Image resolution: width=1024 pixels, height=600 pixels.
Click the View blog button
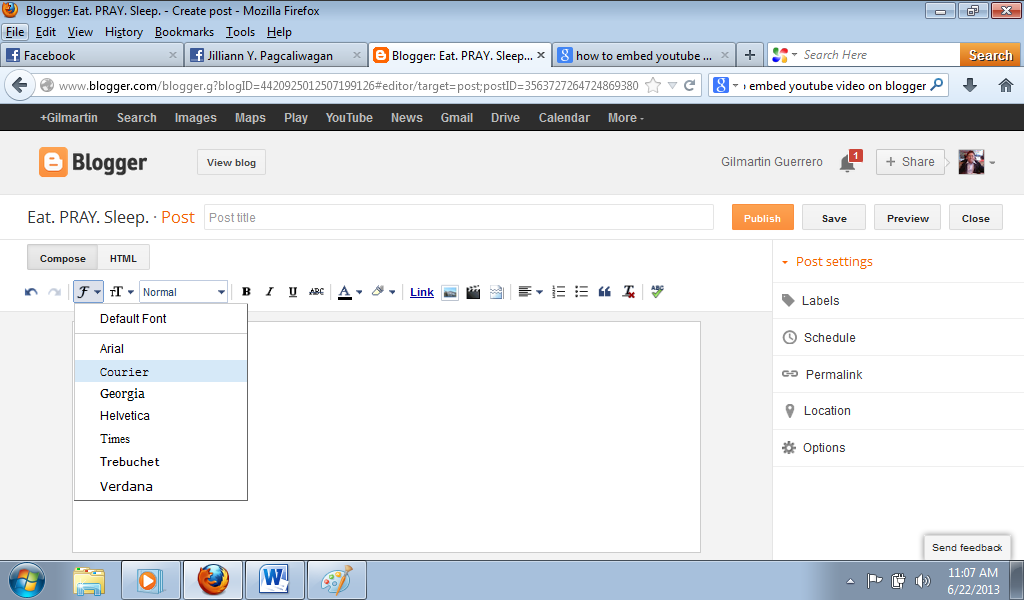coord(231,163)
